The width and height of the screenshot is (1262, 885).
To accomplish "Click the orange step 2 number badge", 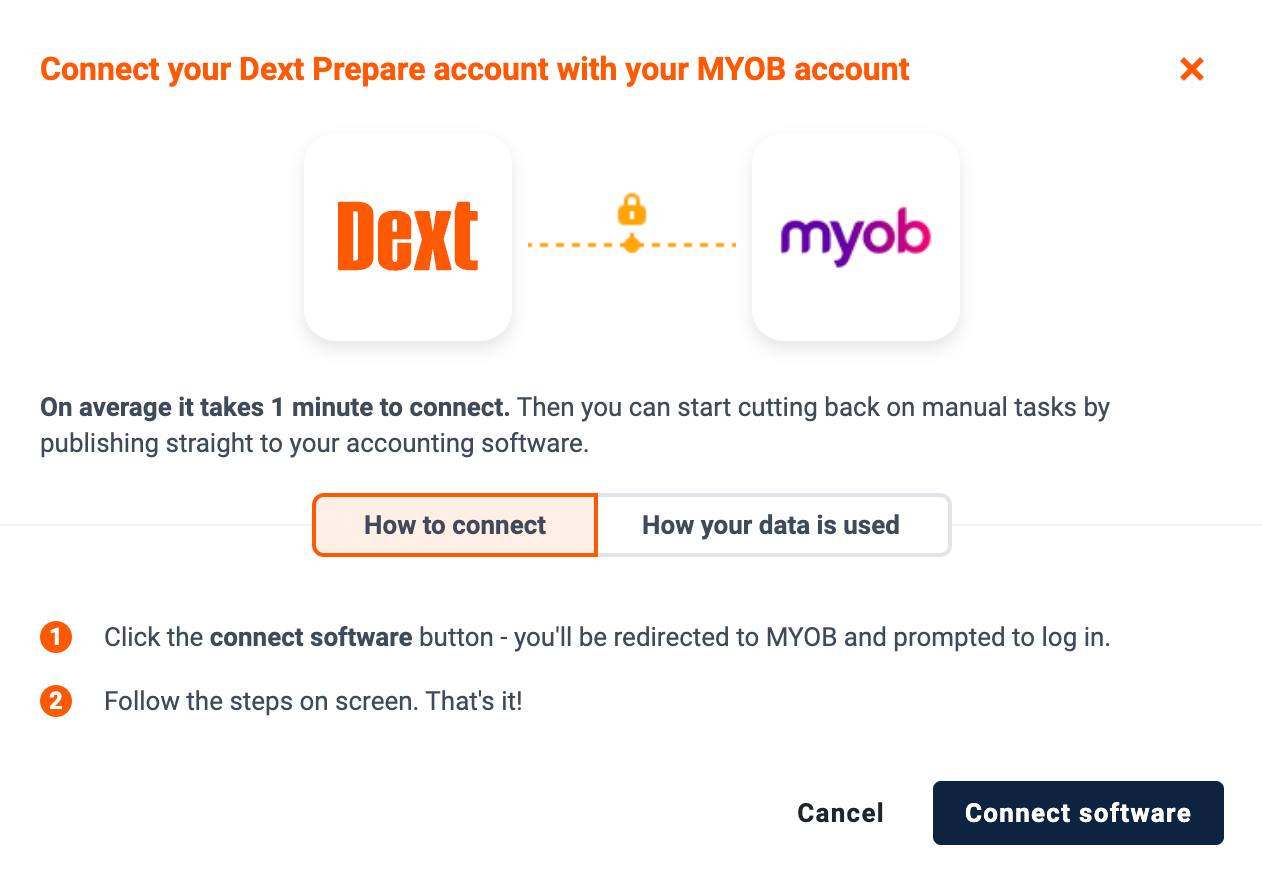I will click(56, 701).
